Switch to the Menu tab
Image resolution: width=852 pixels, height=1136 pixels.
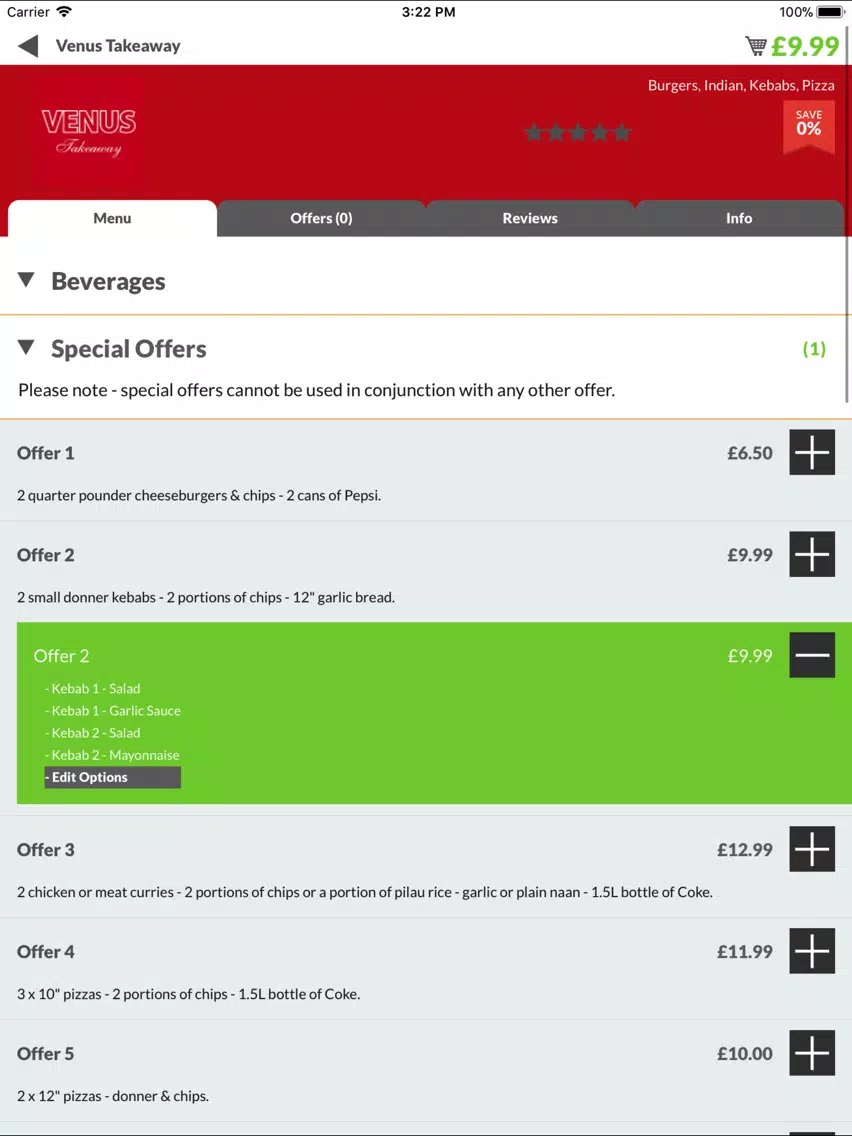click(112, 218)
